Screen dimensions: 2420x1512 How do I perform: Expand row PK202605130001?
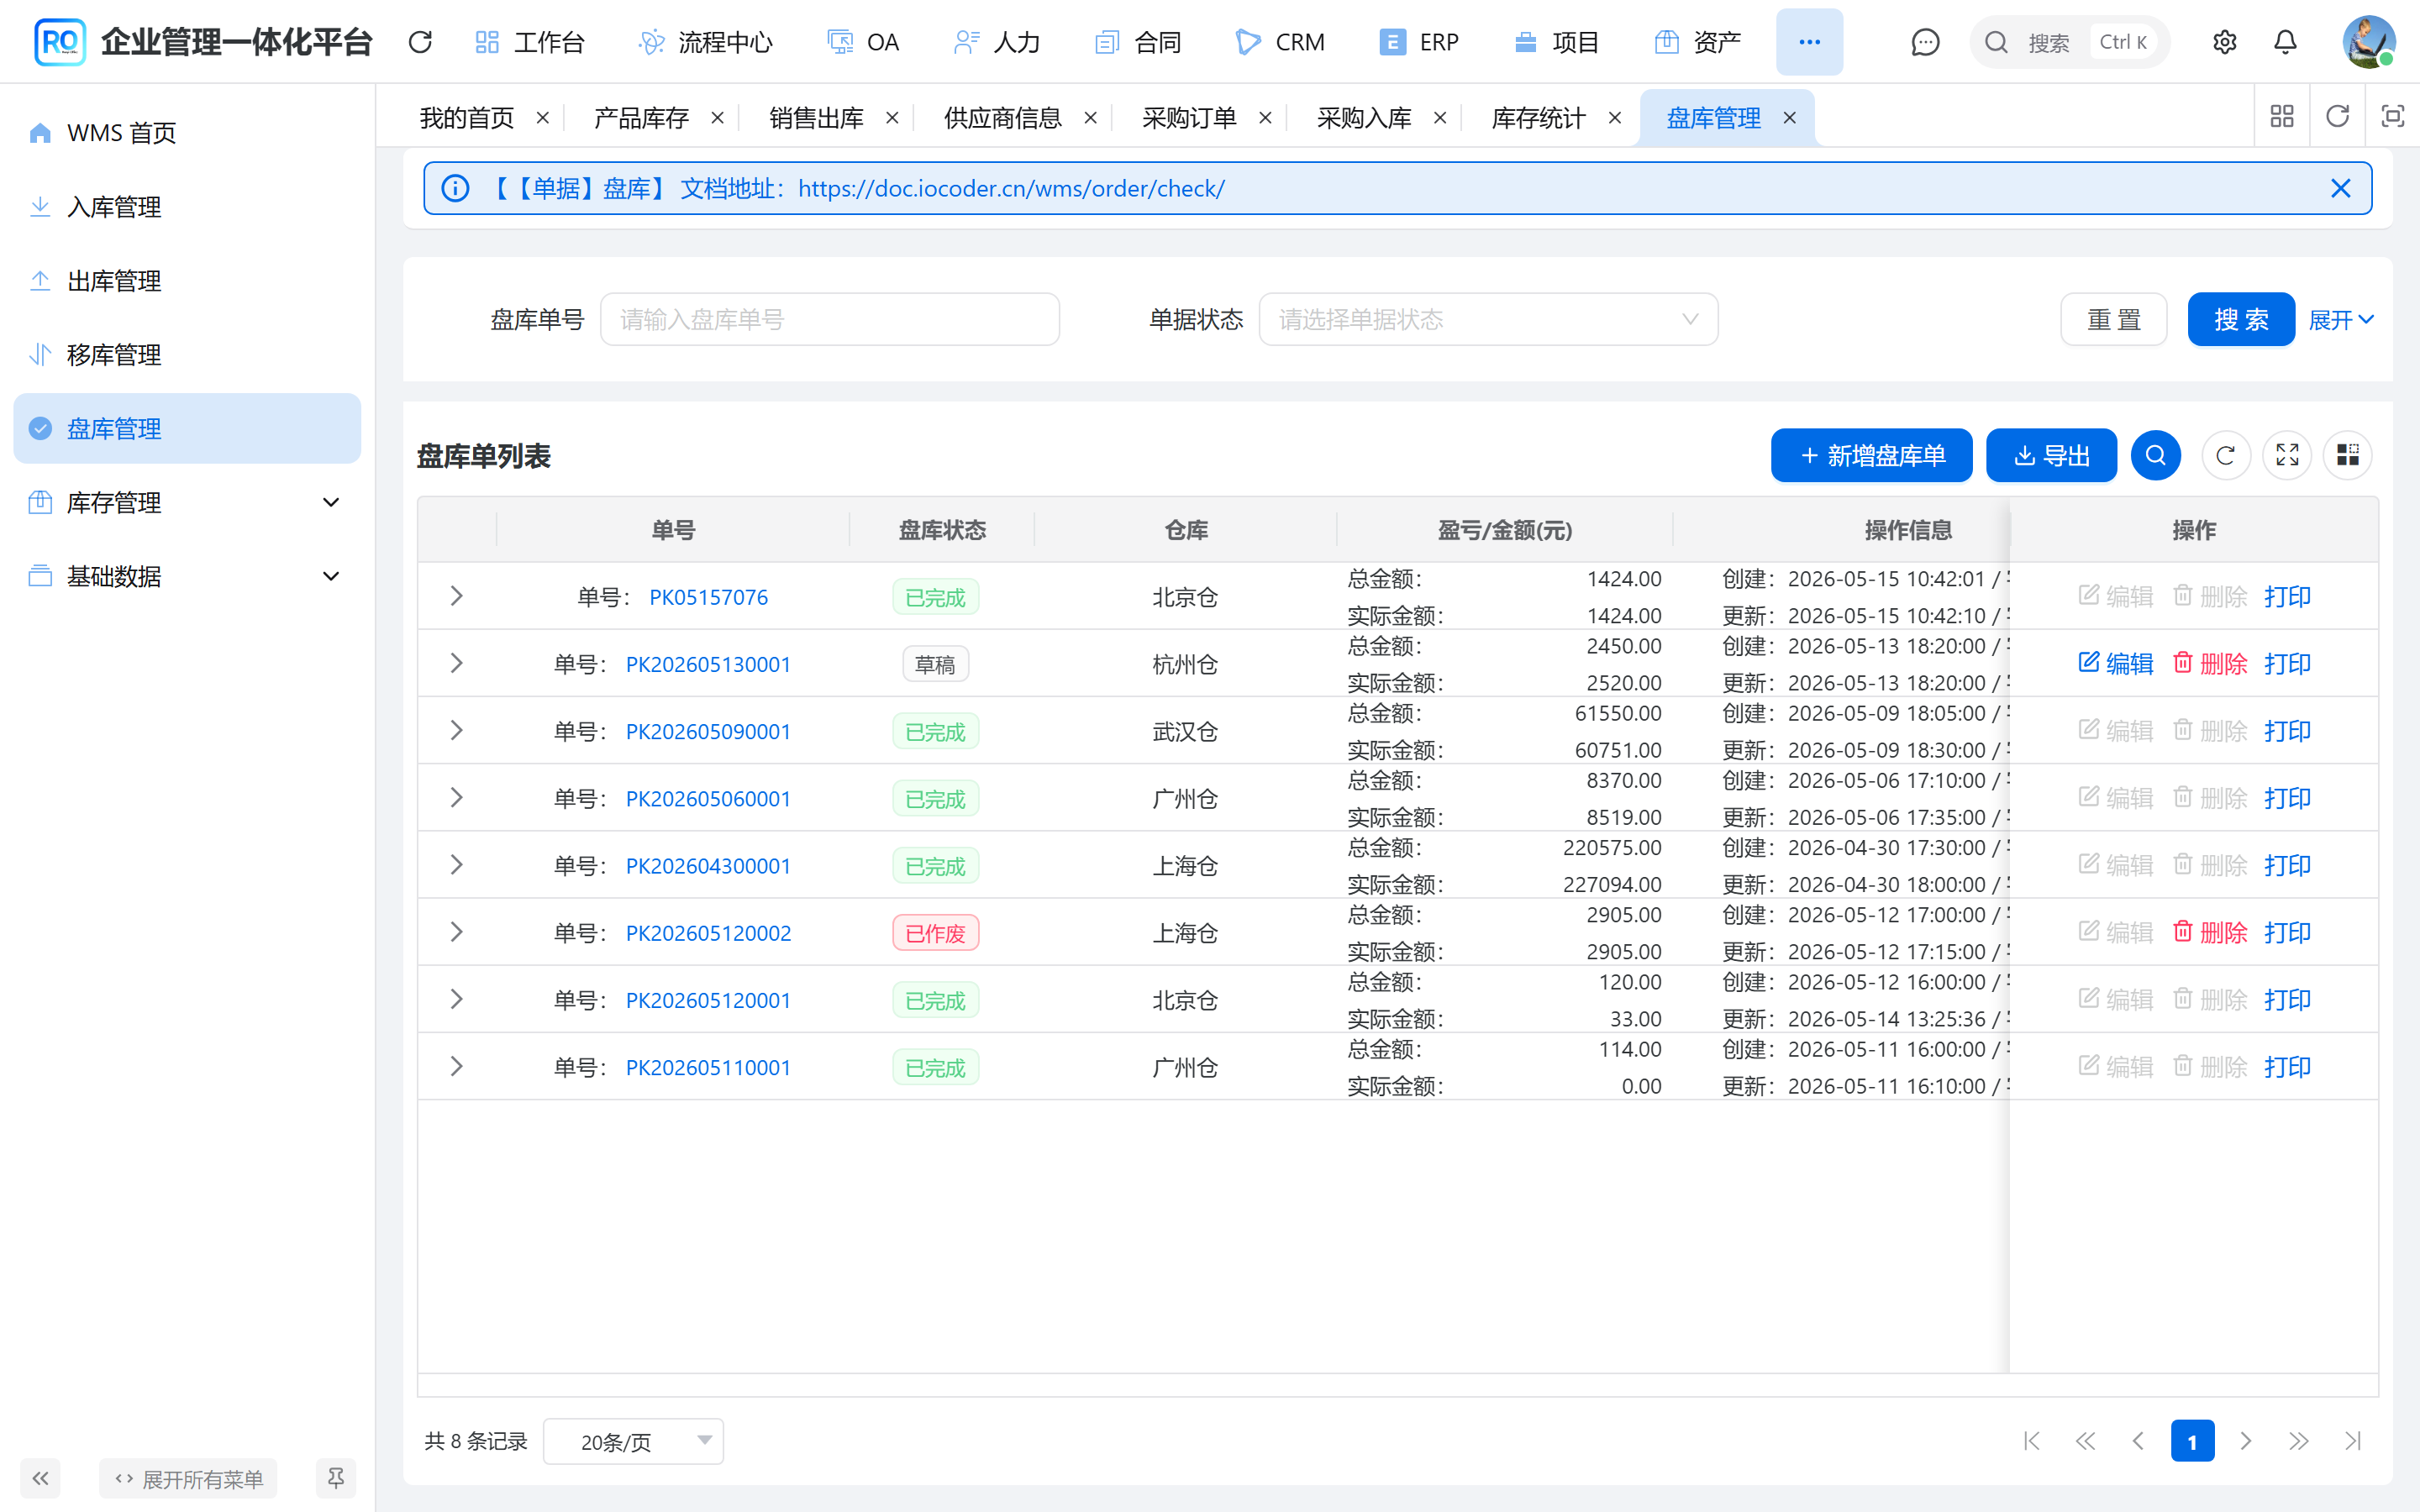456,663
